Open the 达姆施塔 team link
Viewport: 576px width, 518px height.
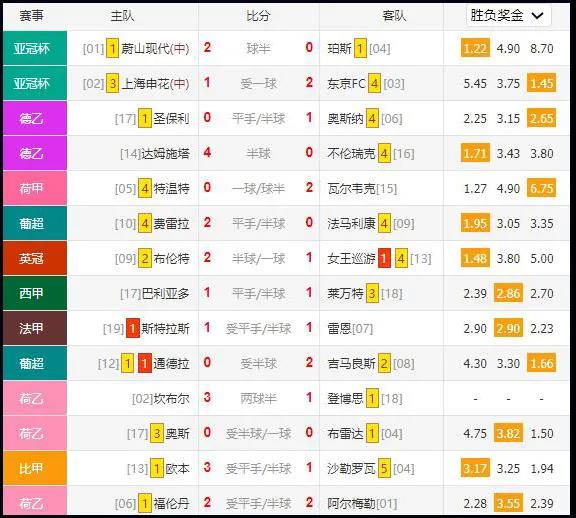[x=165, y=153]
